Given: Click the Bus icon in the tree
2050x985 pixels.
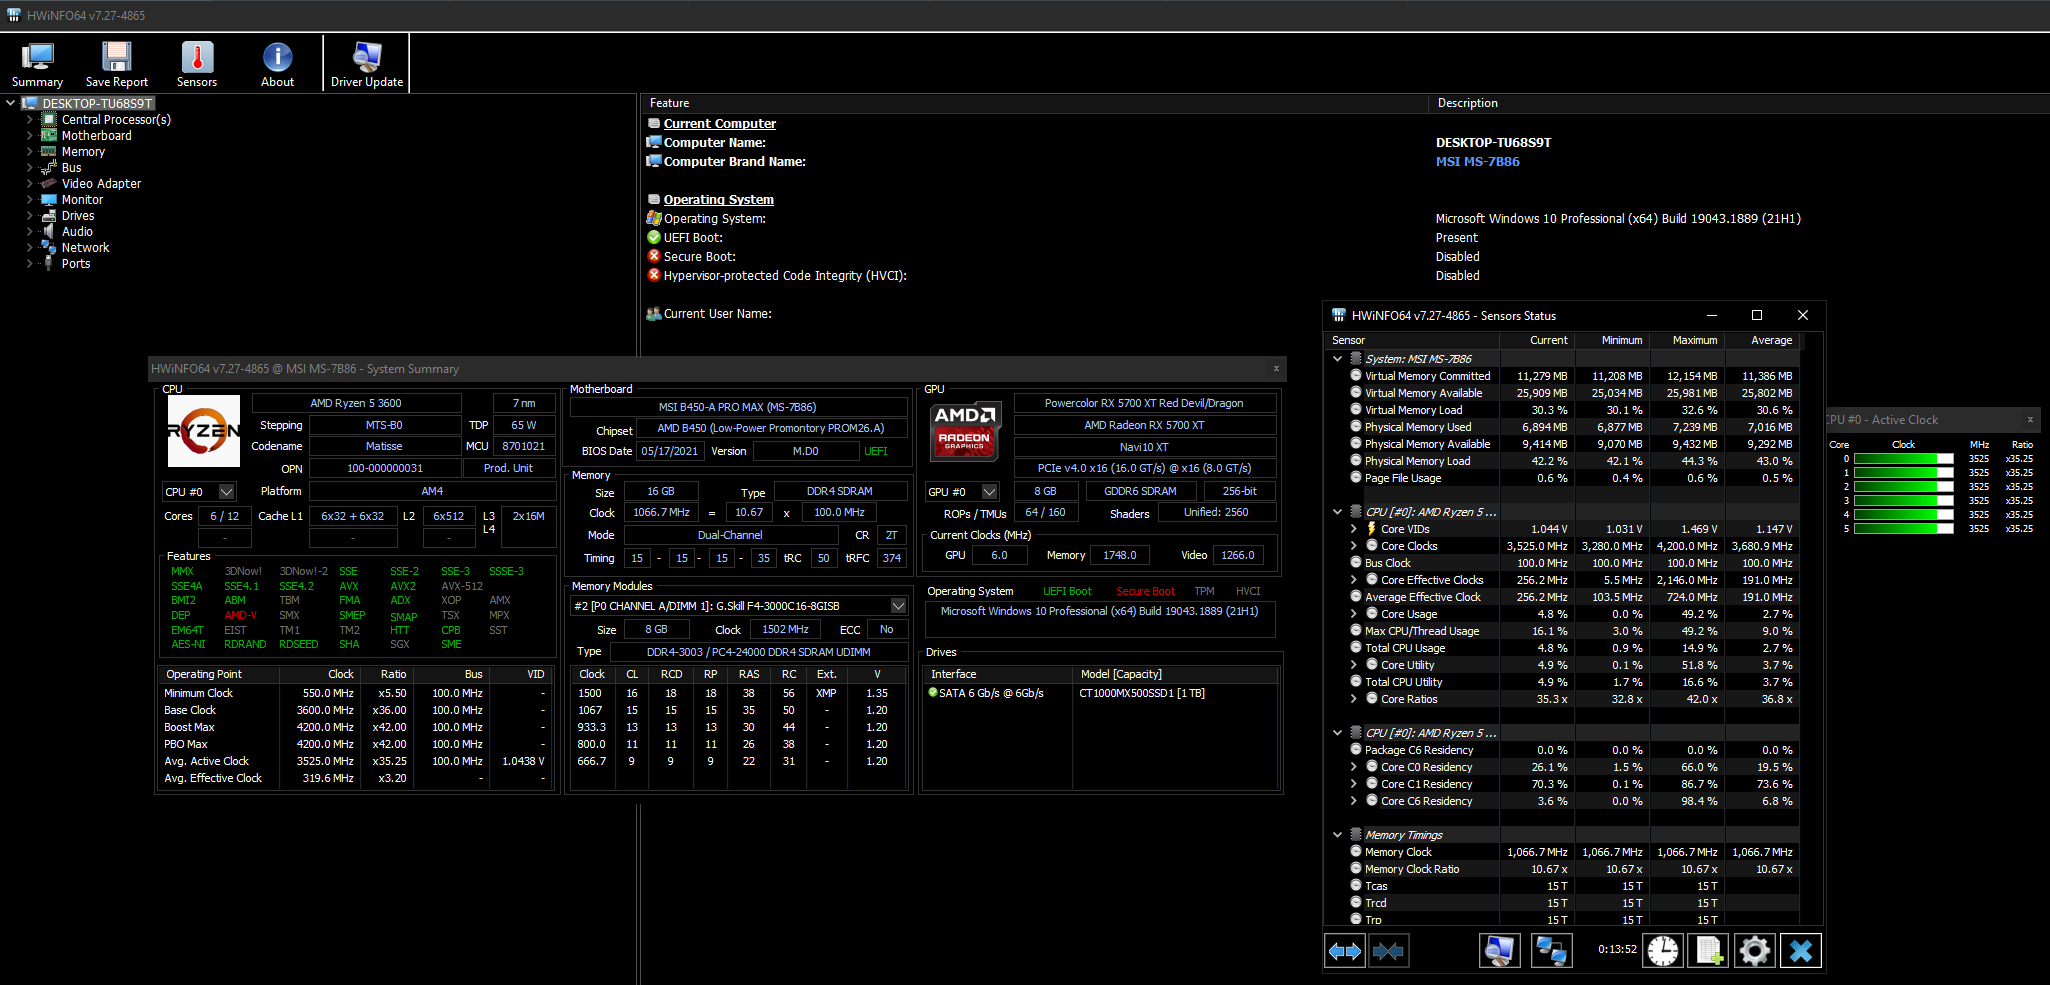Looking at the screenshot, I should pos(48,168).
